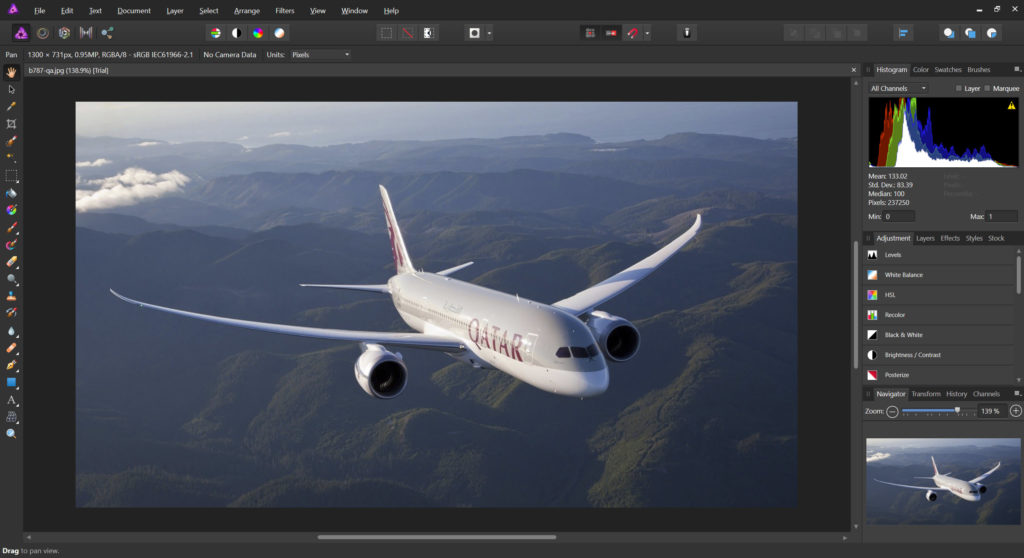The width and height of the screenshot is (1024, 558).
Task: Add a White Balance adjustment
Action: coord(940,275)
